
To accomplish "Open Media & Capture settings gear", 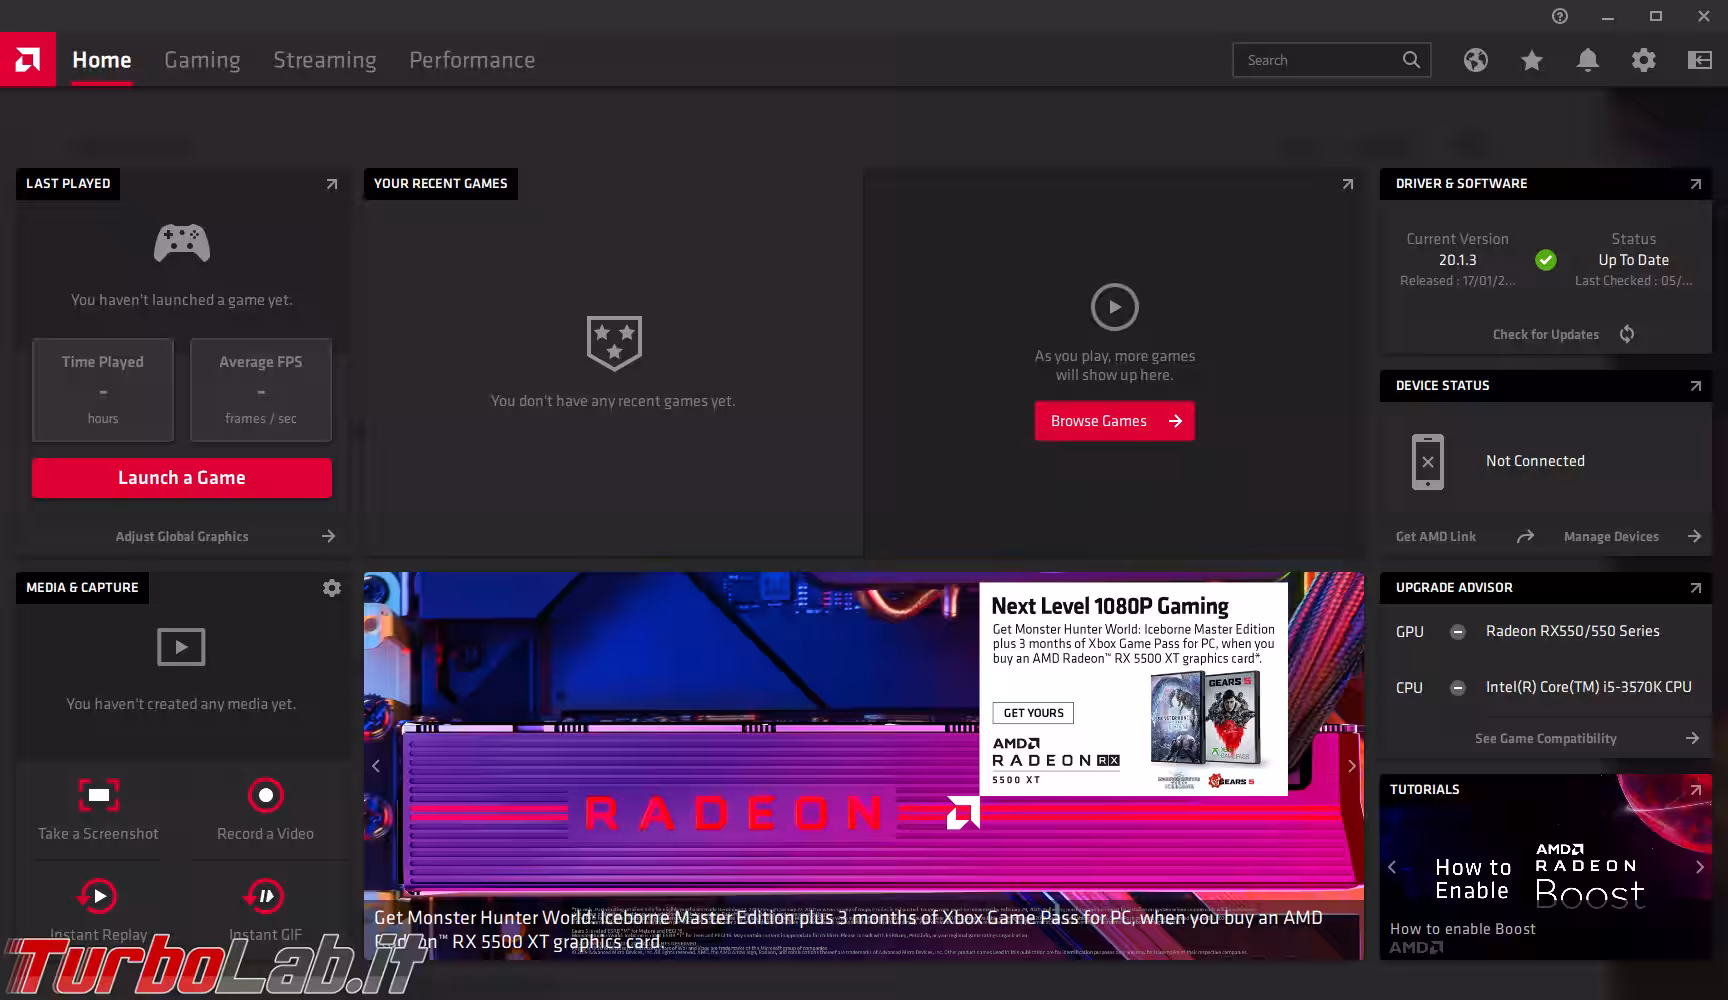I will [332, 588].
